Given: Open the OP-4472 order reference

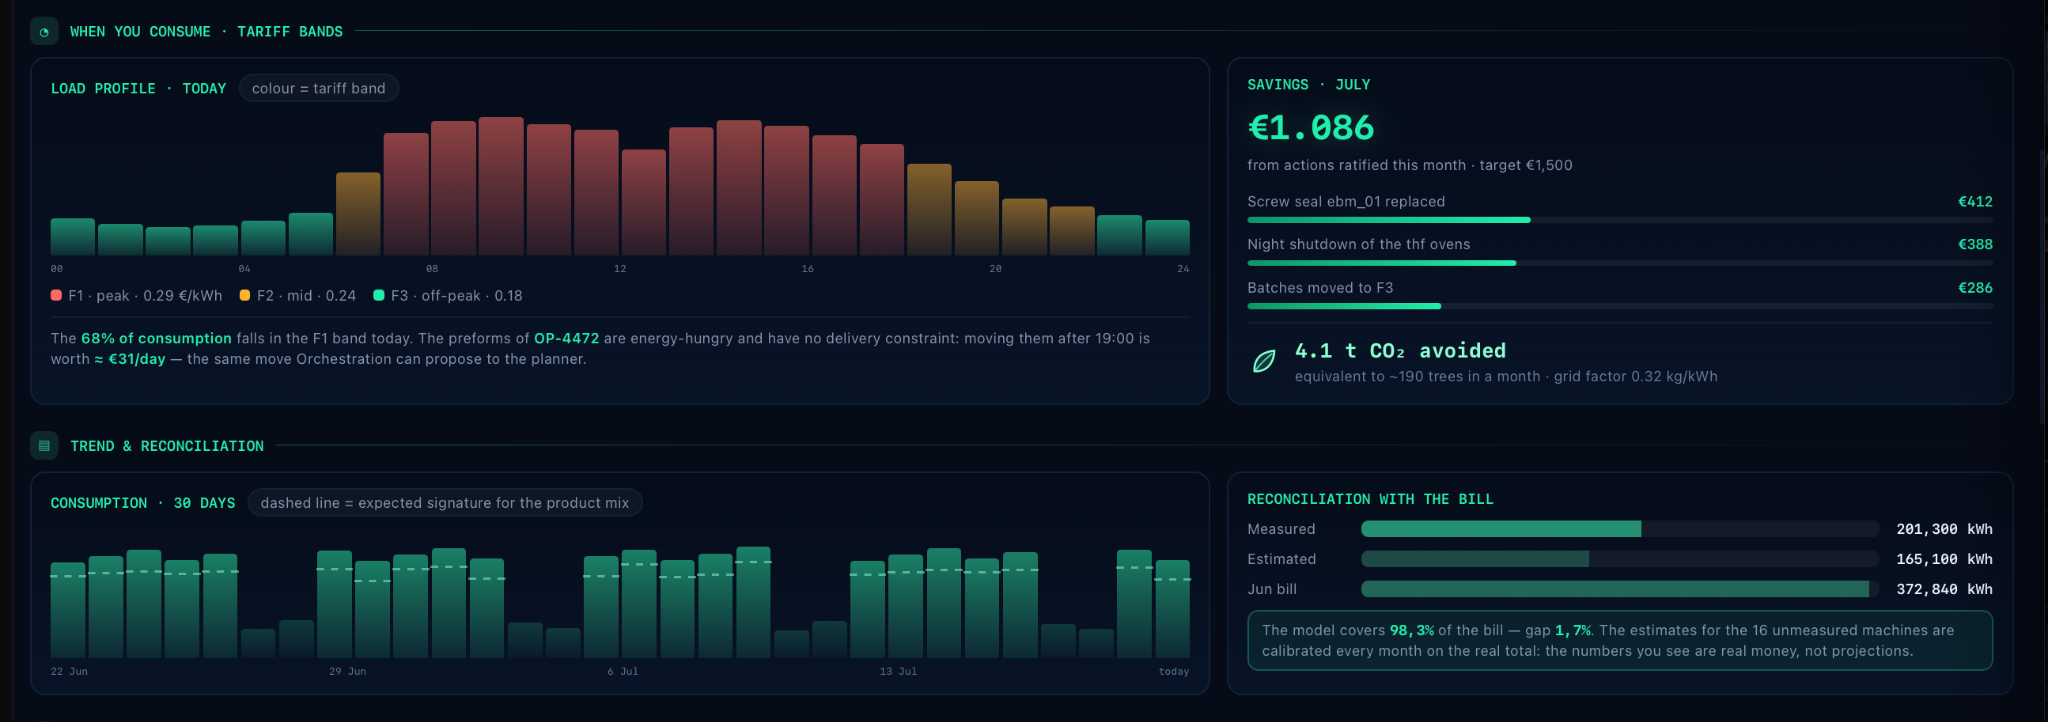Looking at the screenshot, I should 566,338.
